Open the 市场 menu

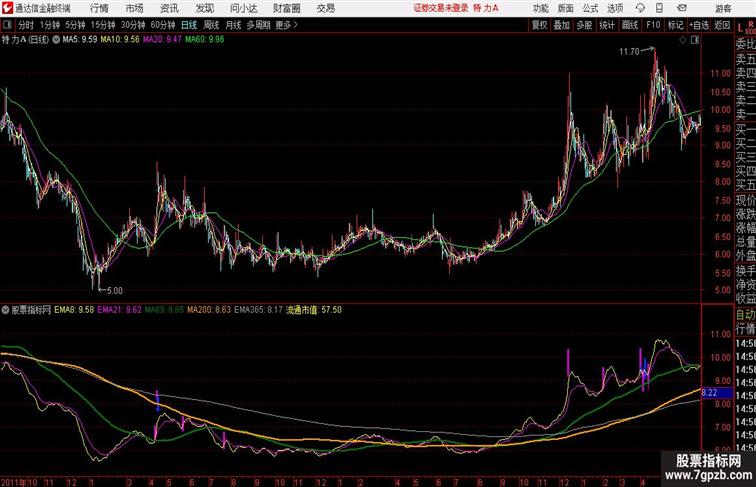[x=135, y=8]
